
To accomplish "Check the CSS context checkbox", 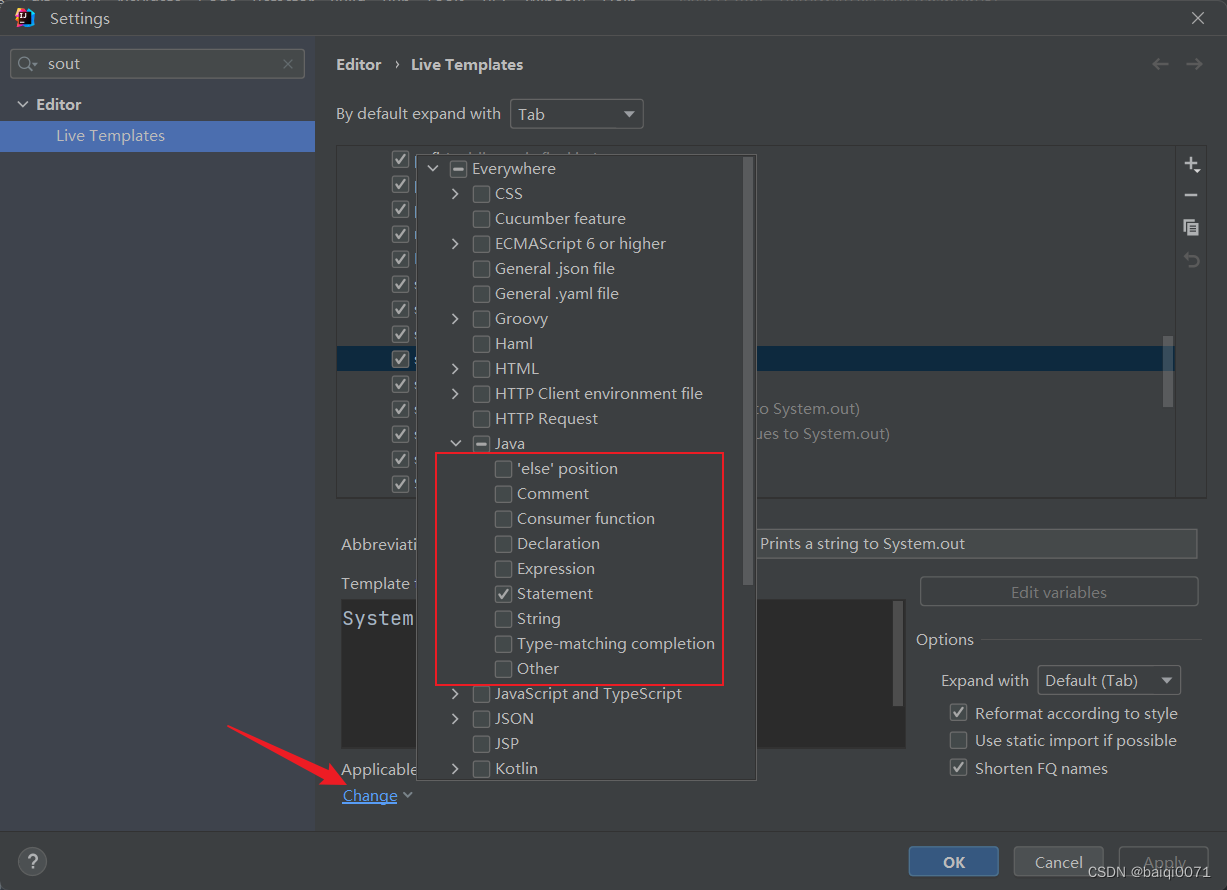I will (481, 194).
